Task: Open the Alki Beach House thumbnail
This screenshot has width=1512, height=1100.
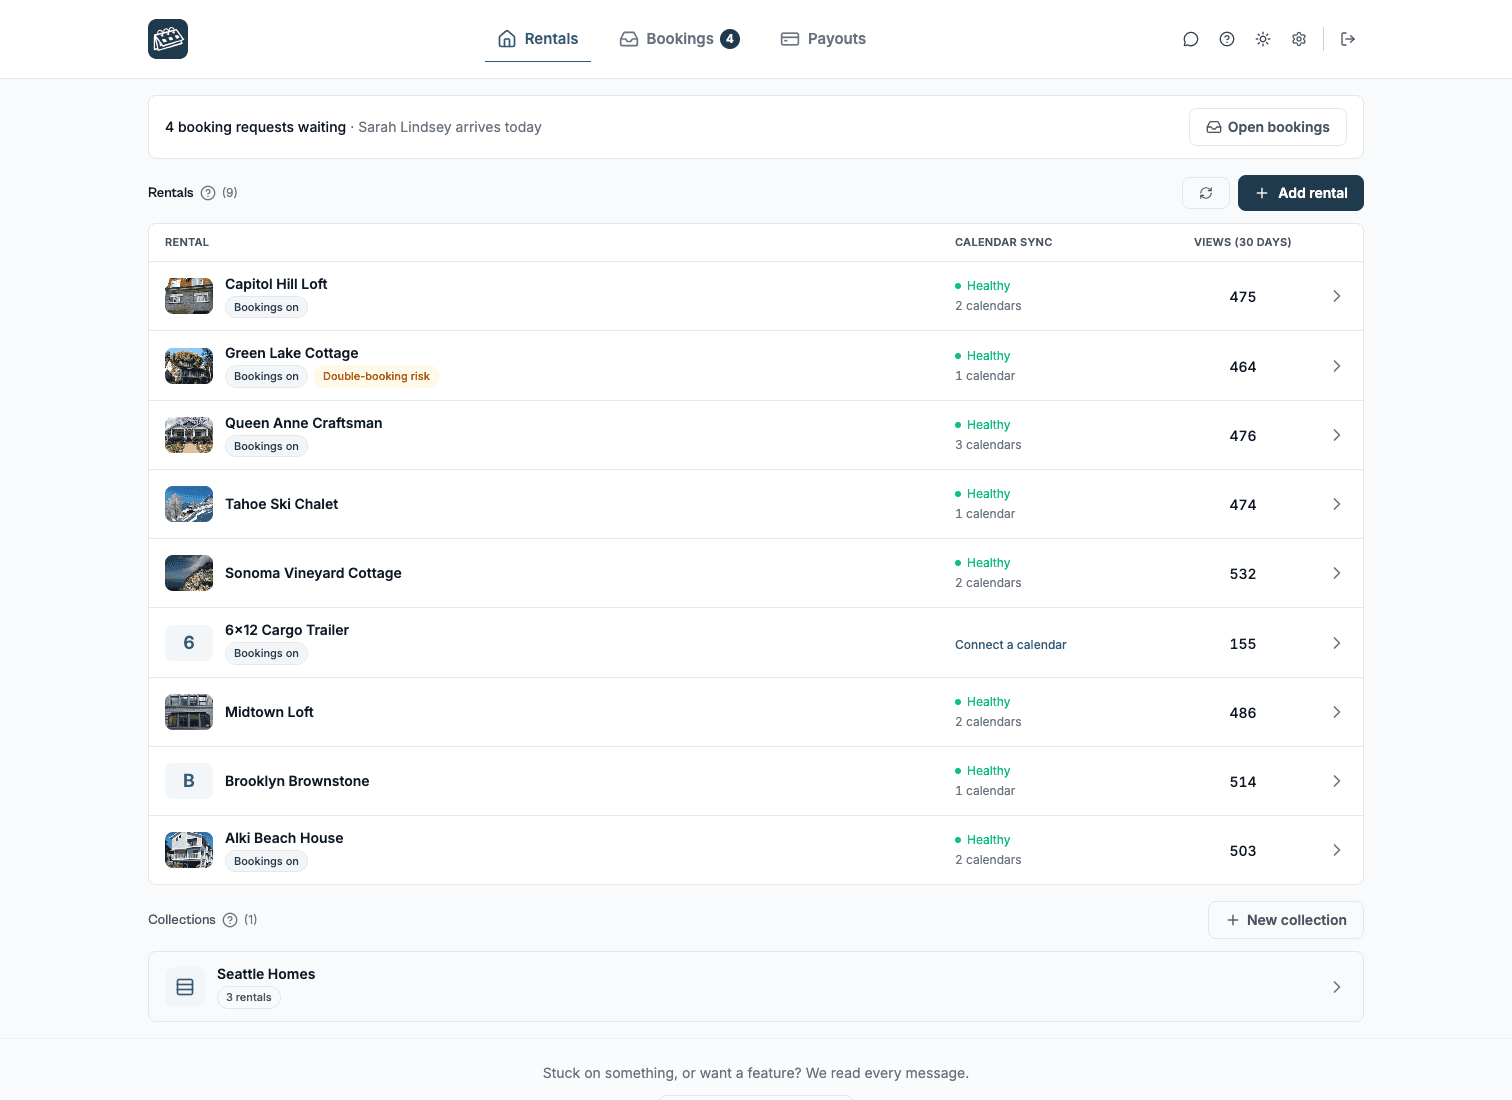Action: (189, 850)
